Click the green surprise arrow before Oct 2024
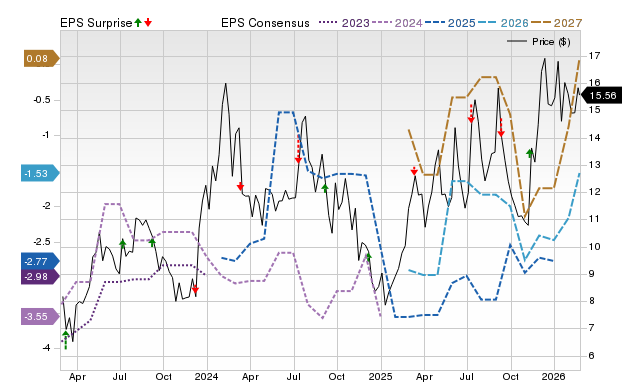640x382 pixels. 325,188
